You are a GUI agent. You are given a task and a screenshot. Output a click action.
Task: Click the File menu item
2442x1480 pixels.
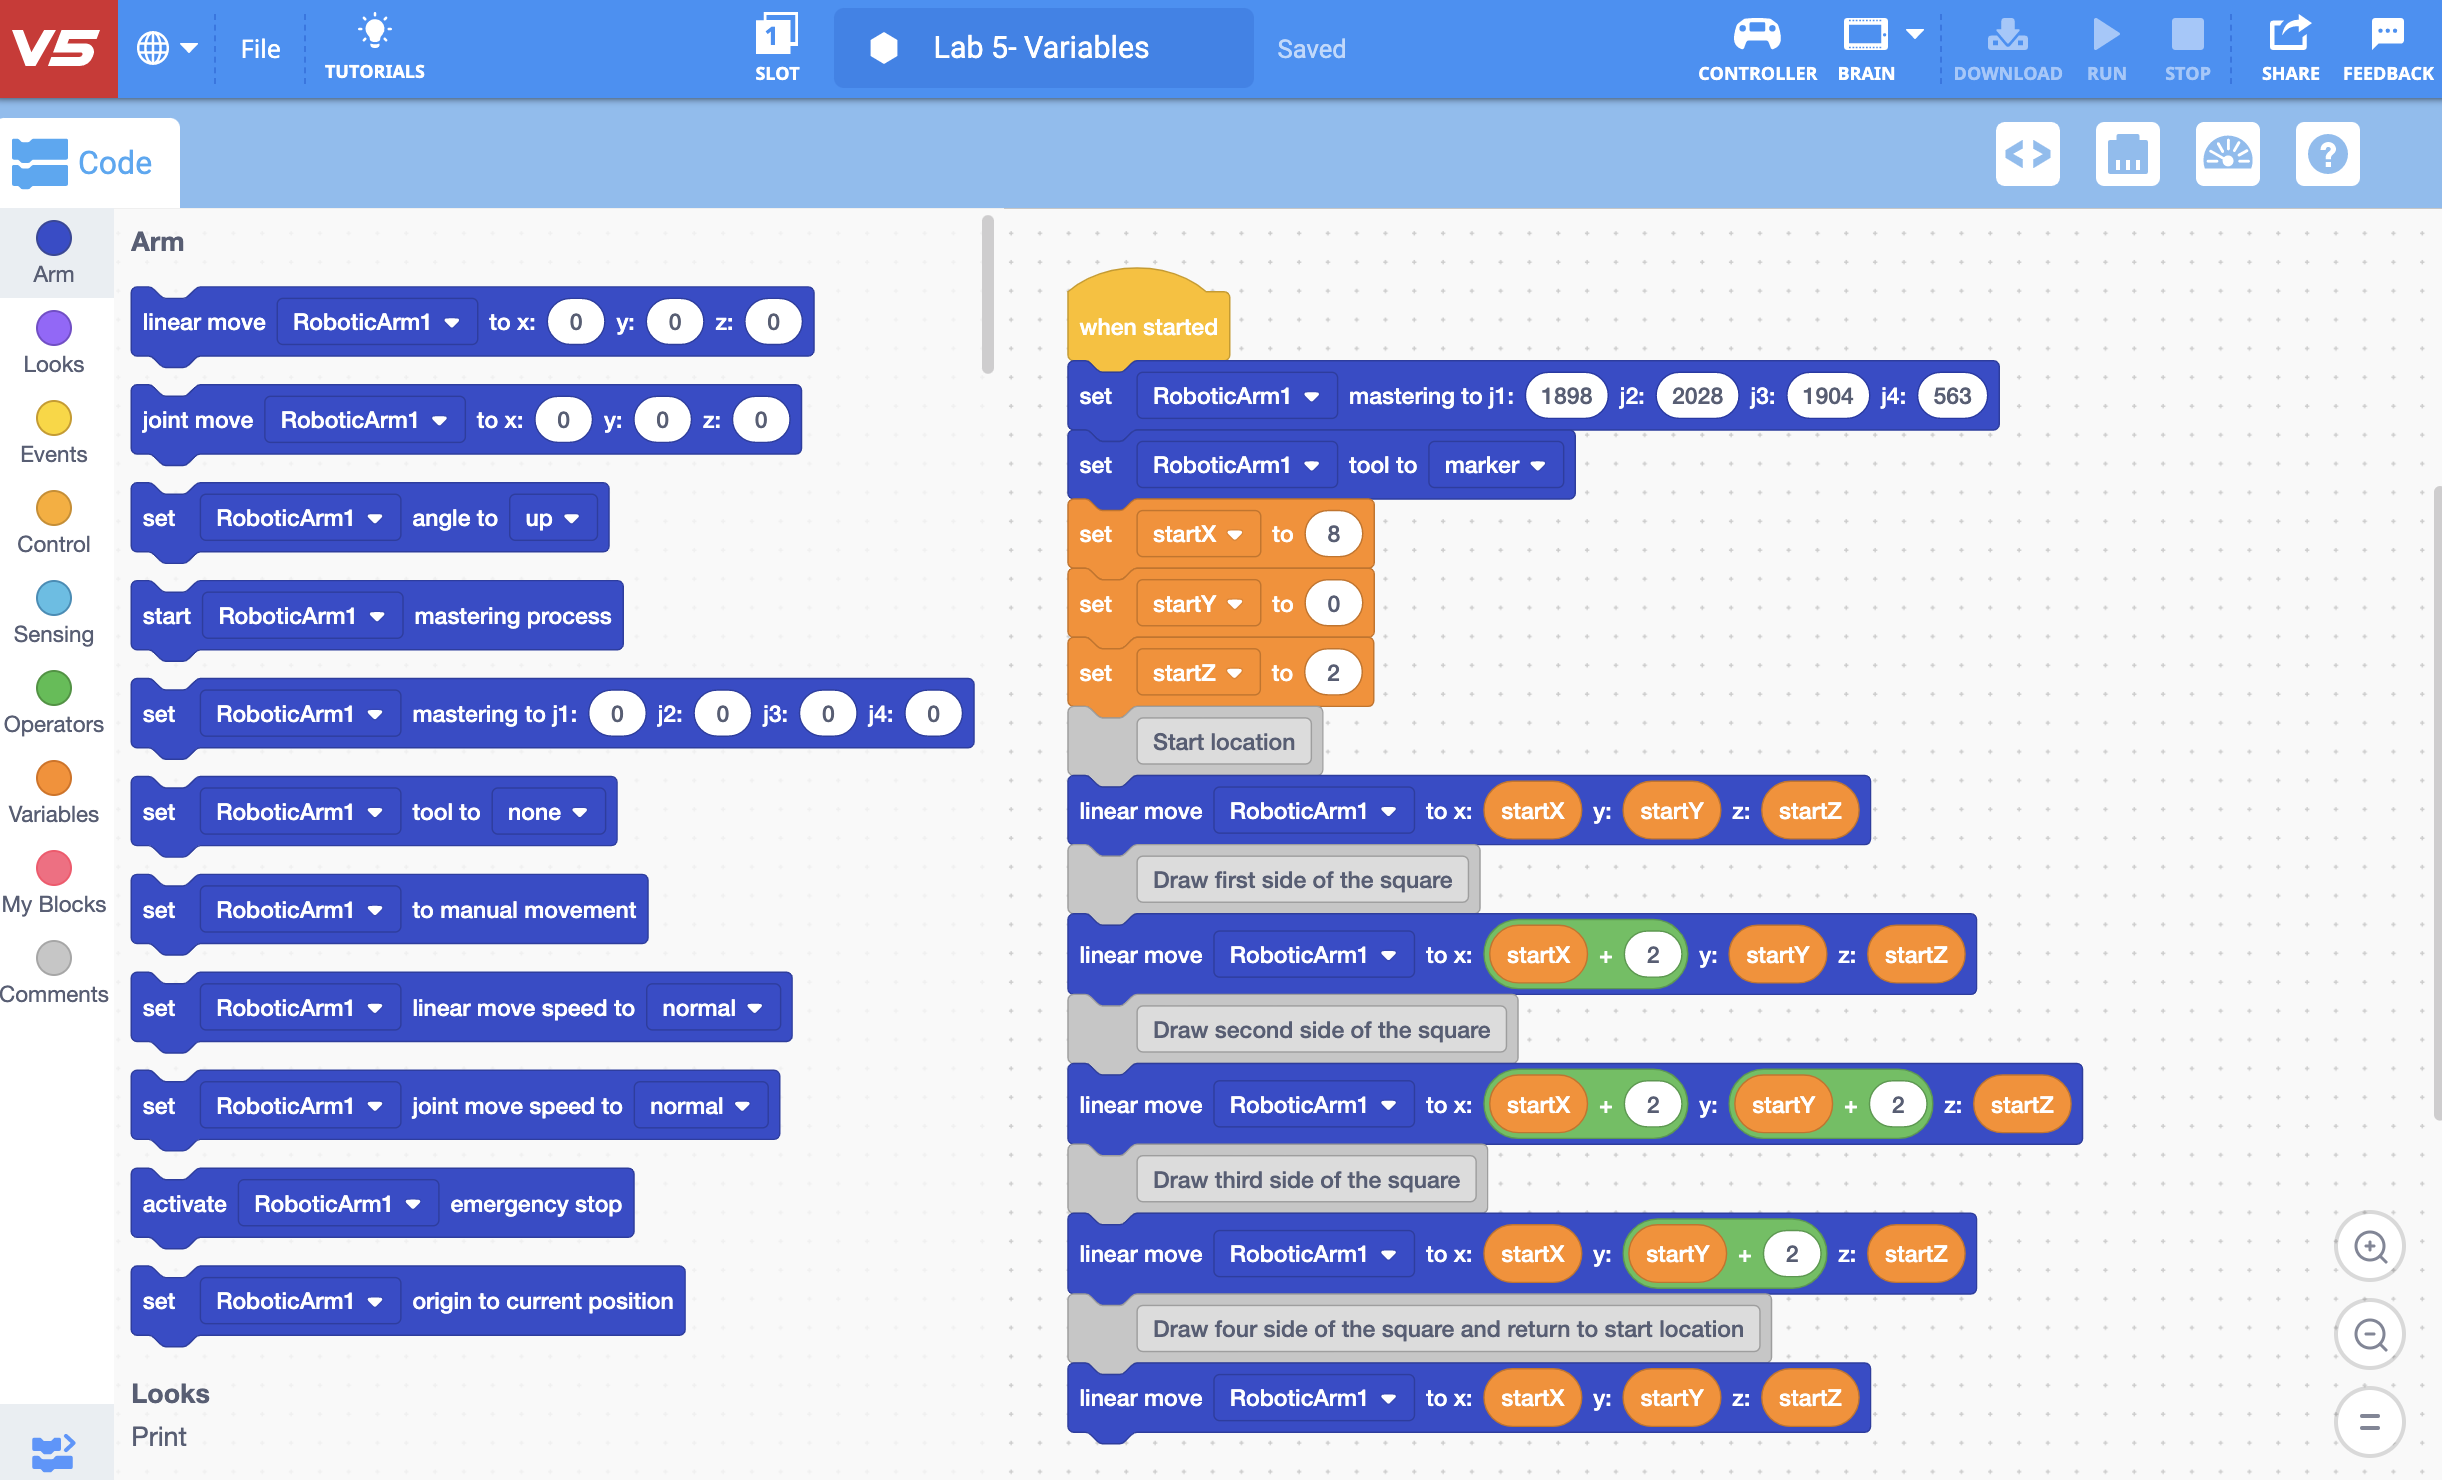click(x=256, y=47)
